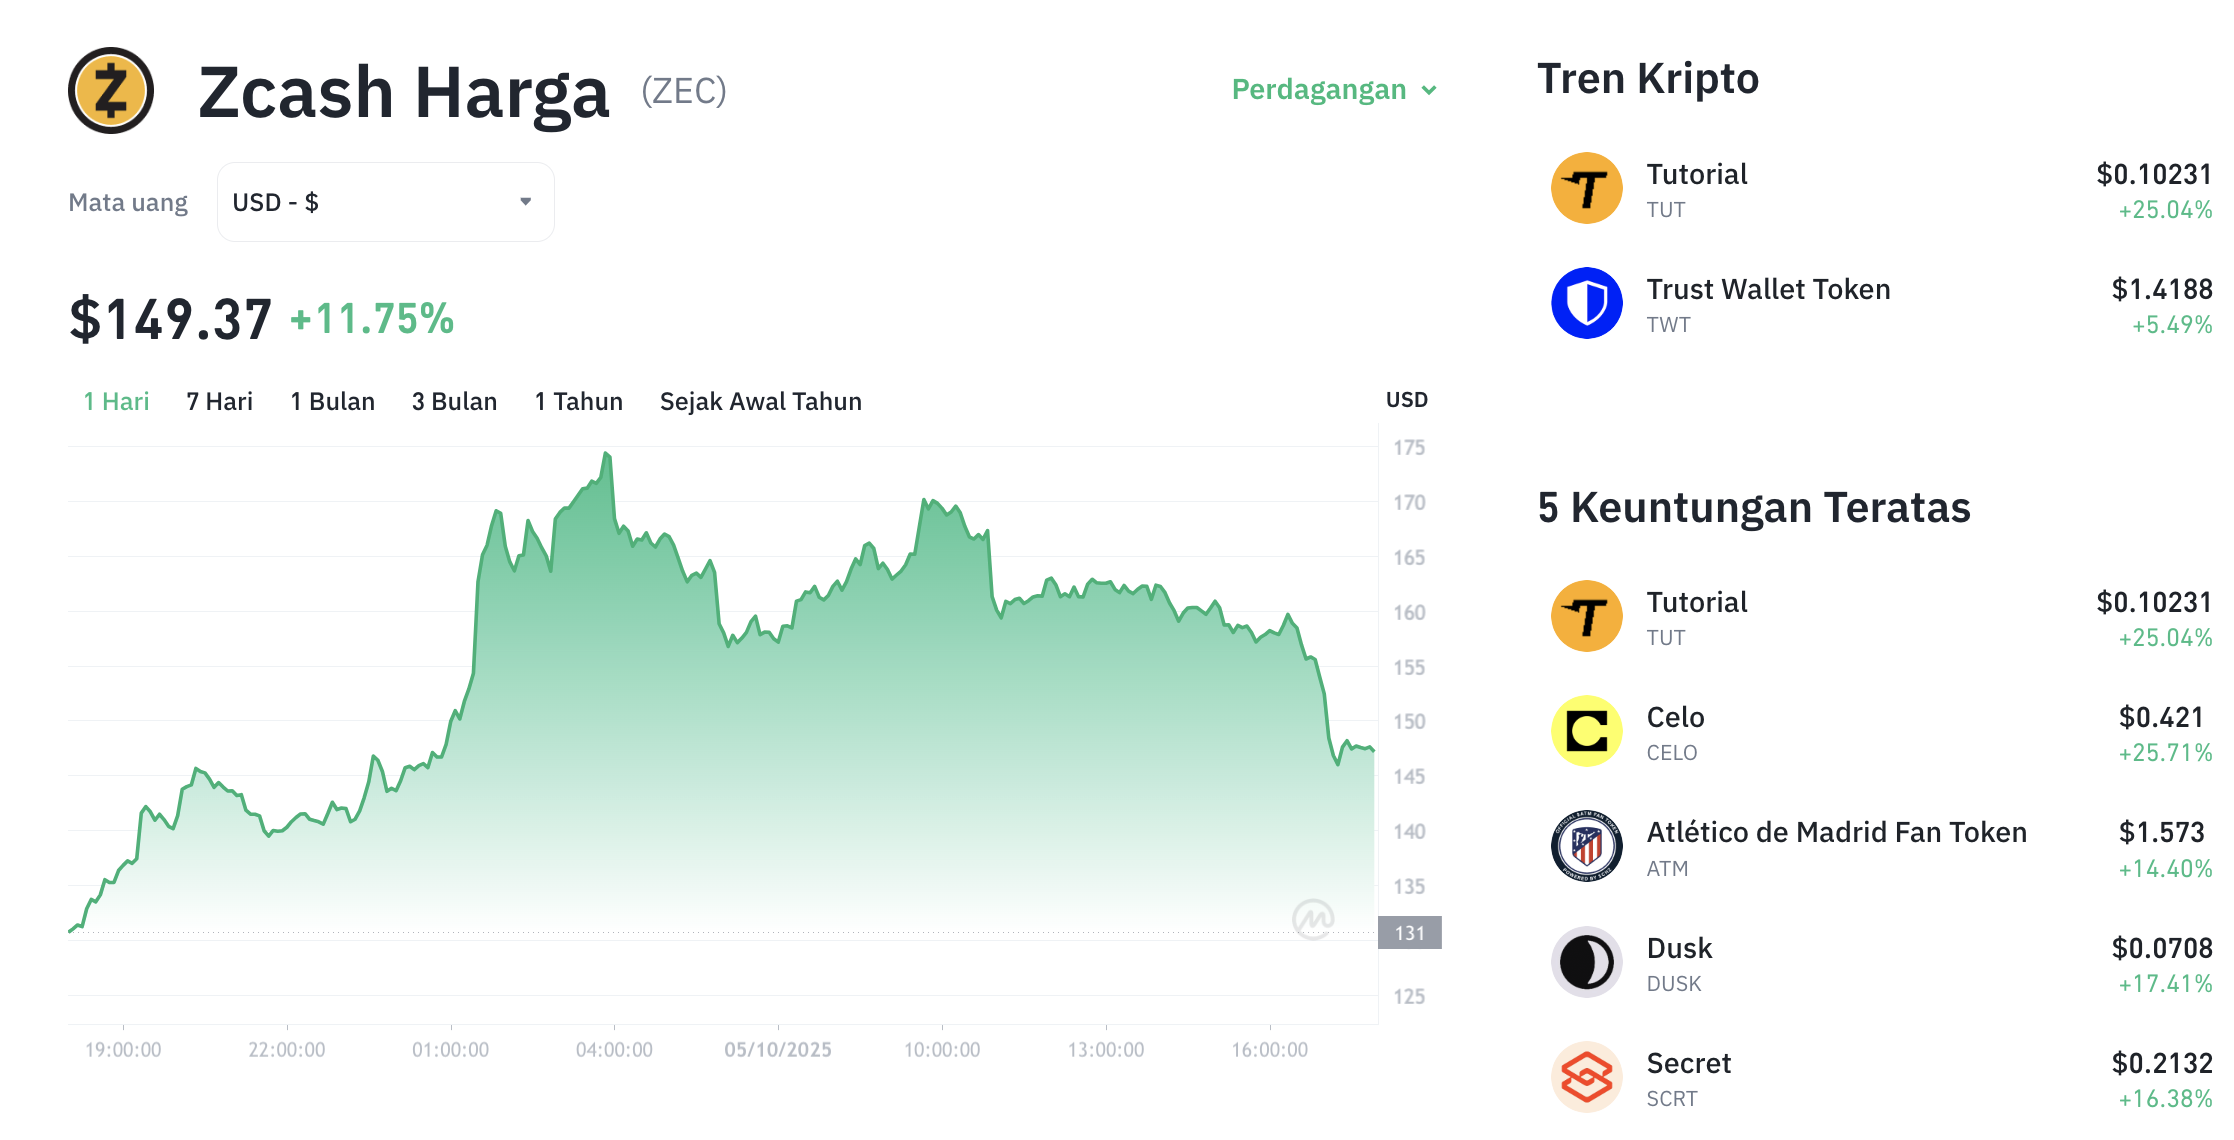Click the Secret coin icon
2234x1140 pixels.
pyautogui.click(x=1586, y=1077)
